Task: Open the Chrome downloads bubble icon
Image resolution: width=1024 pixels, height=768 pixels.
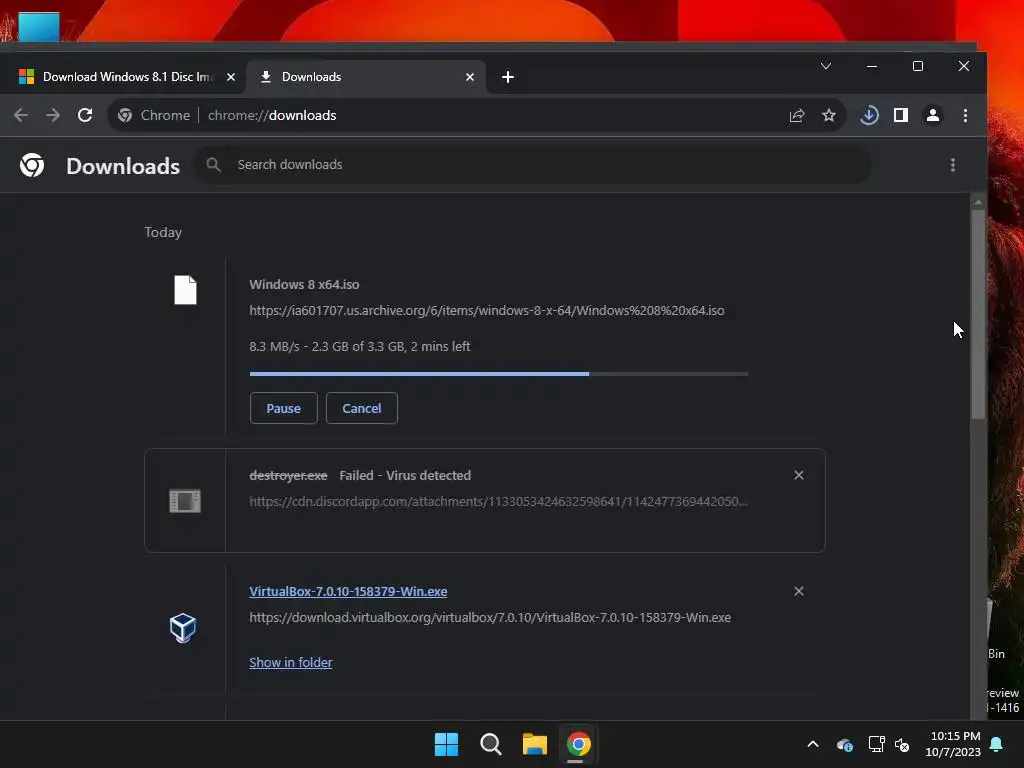Action: coord(869,116)
